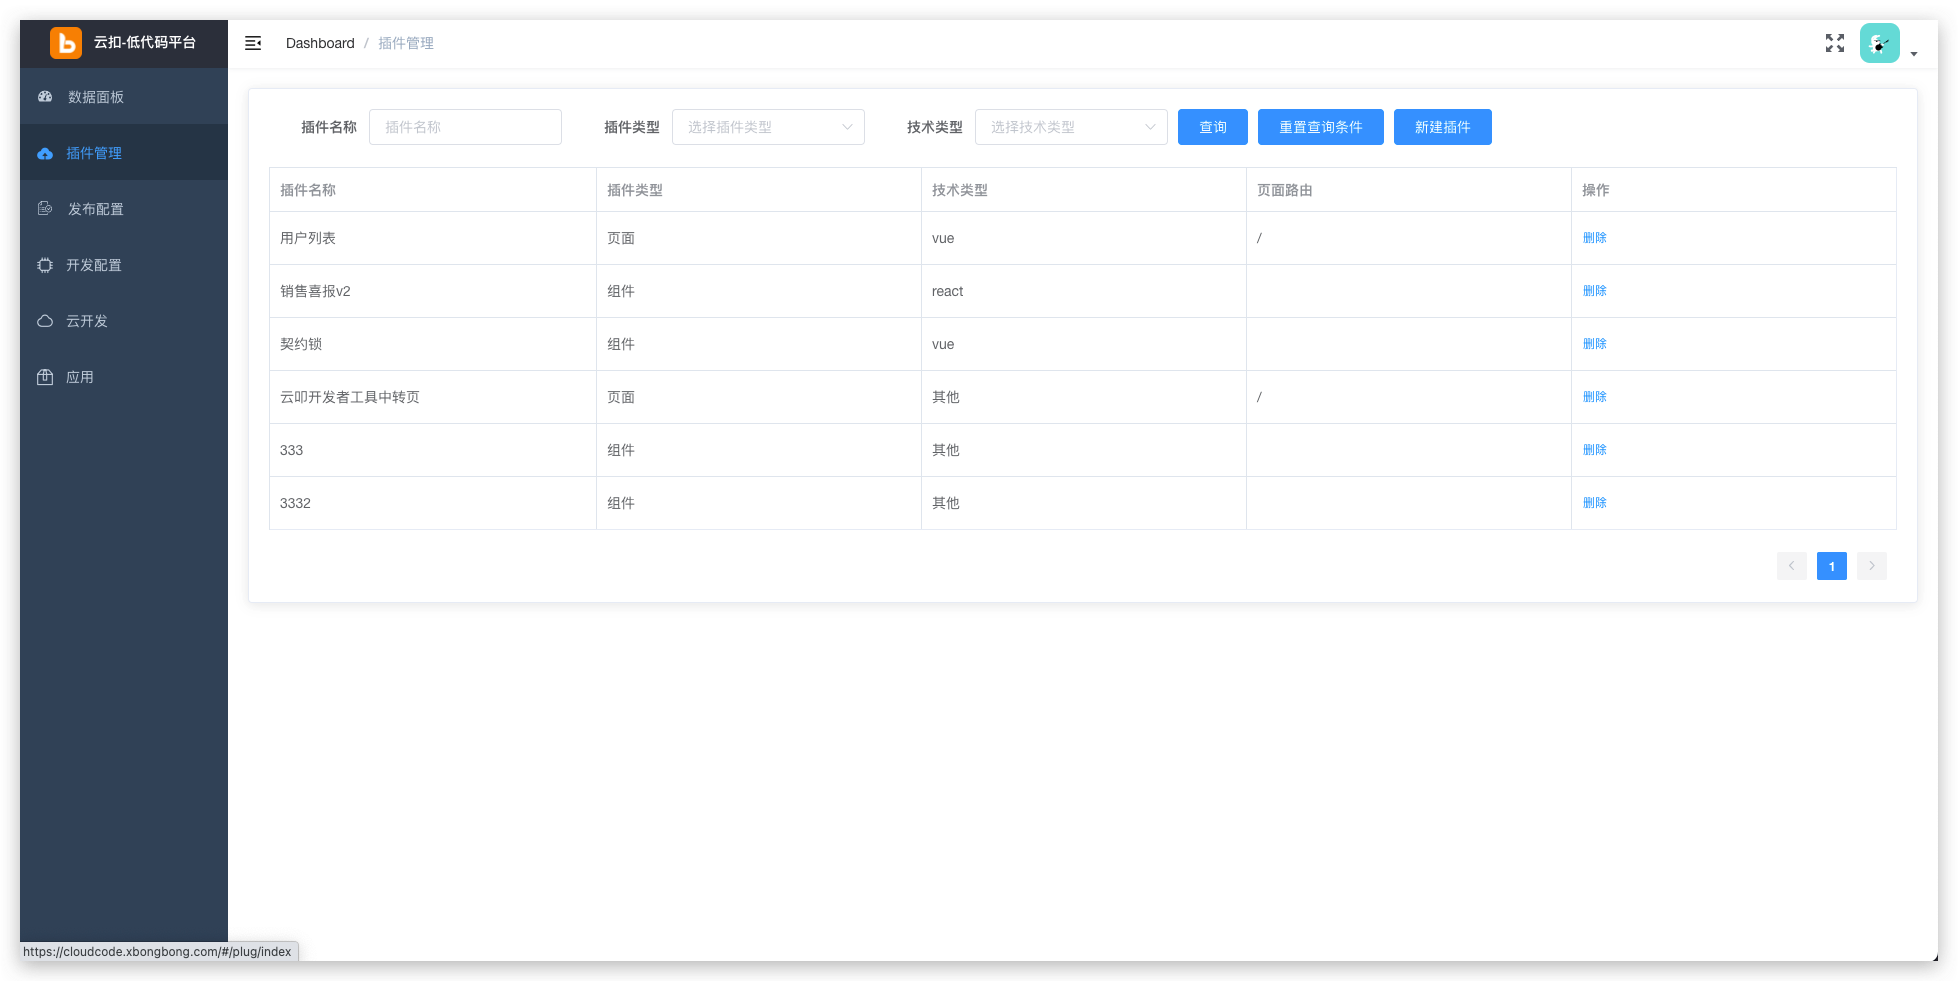Open the 插件类型 dropdown

(x=767, y=127)
